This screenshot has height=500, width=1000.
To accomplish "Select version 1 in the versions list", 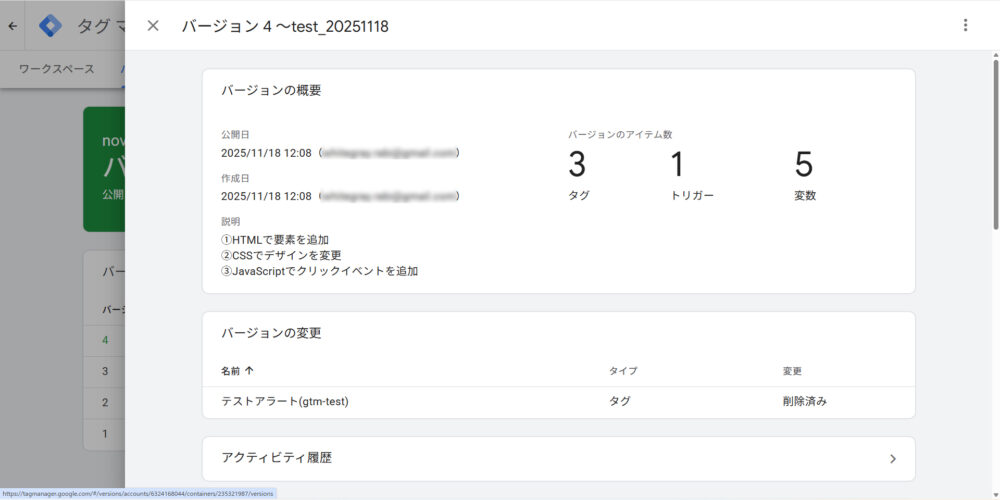I will (105, 434).
